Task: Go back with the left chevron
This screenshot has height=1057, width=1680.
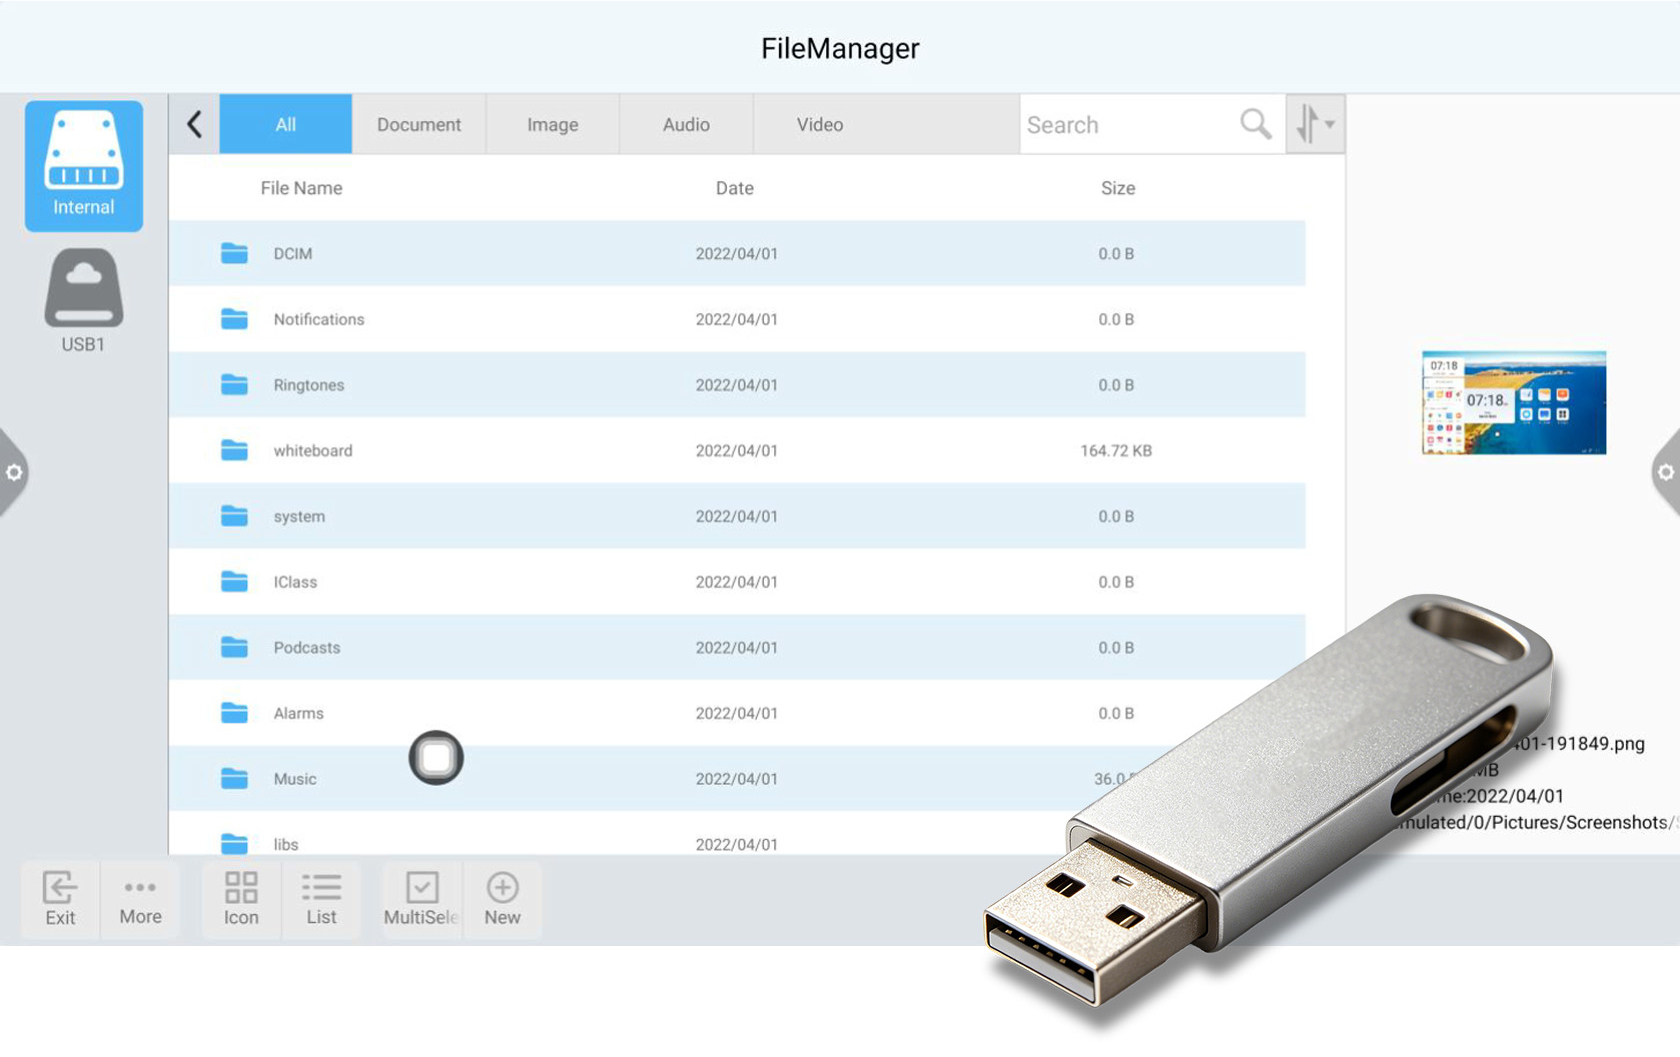Action: (194, 124)
